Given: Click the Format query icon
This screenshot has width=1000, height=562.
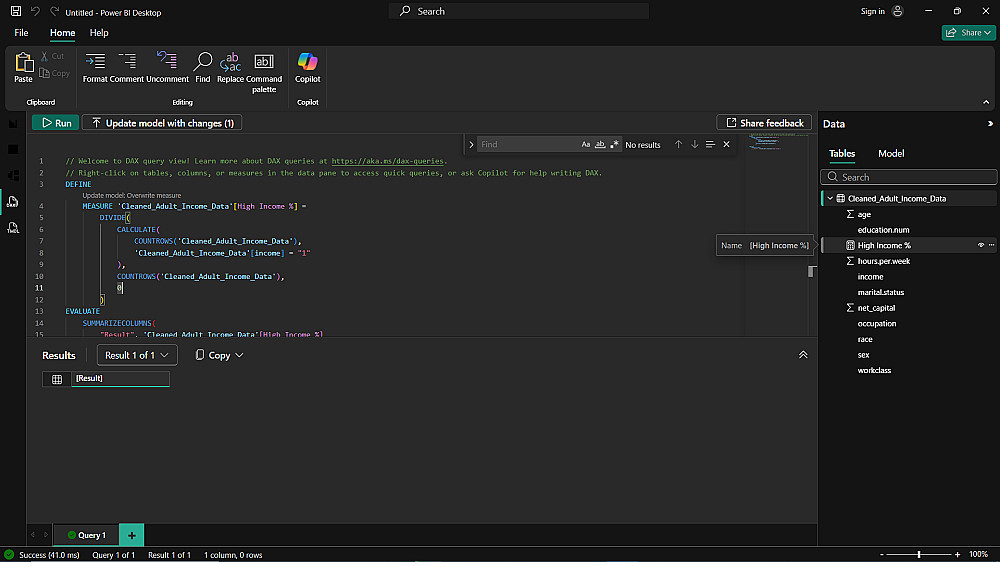Looking at the screenshot, I should pos(95,63).
